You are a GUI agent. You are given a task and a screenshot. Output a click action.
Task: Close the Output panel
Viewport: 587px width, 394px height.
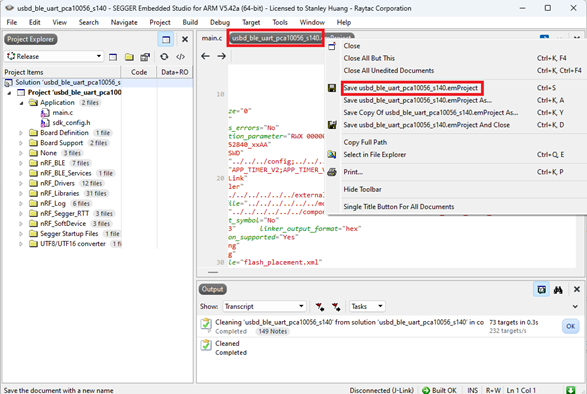[577, 290]
